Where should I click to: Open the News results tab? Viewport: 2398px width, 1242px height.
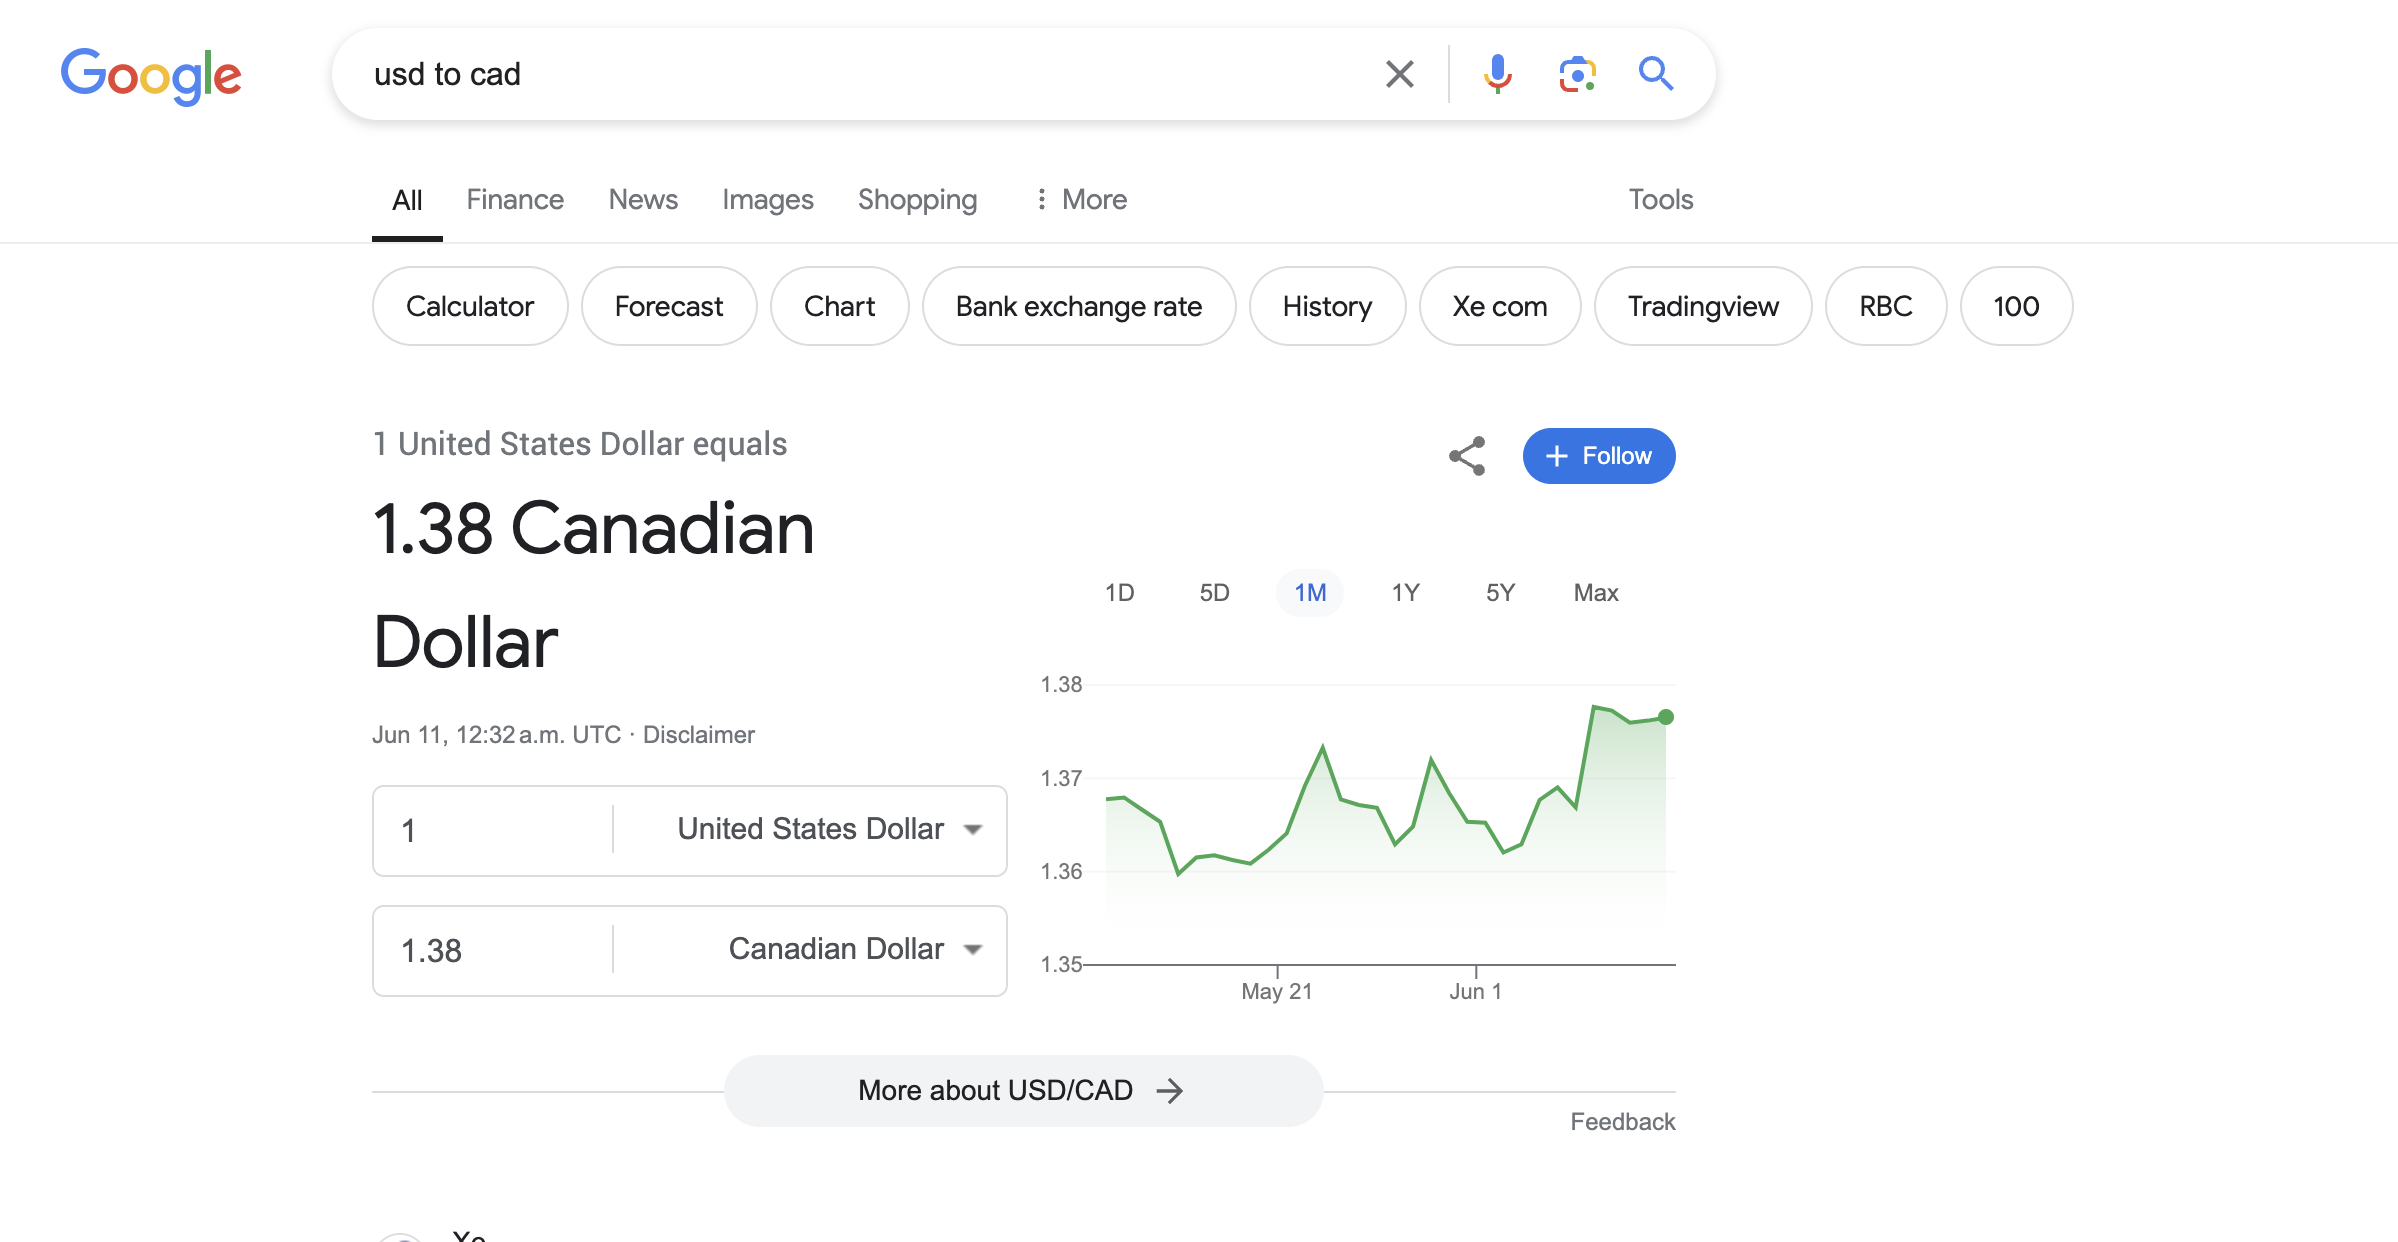642,199
